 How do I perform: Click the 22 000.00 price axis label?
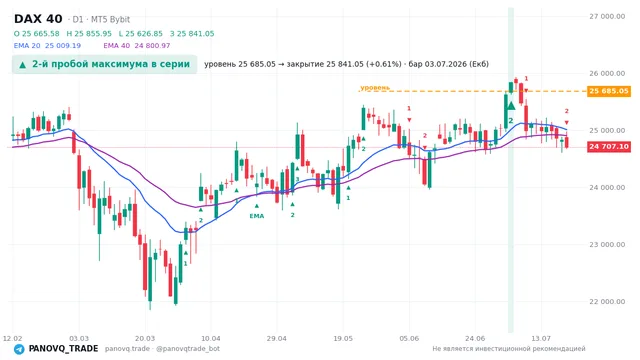tap(607, 302)
